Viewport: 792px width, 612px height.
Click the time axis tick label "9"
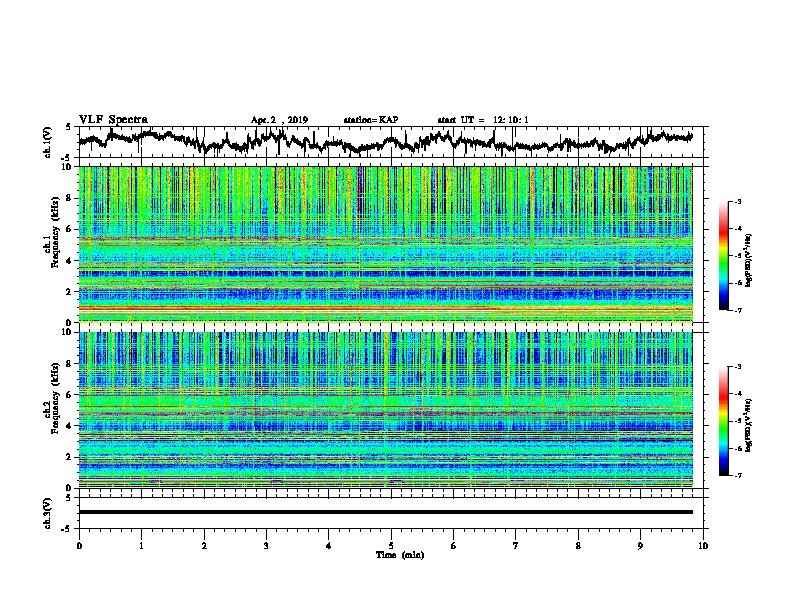click(x=640, y=545)
